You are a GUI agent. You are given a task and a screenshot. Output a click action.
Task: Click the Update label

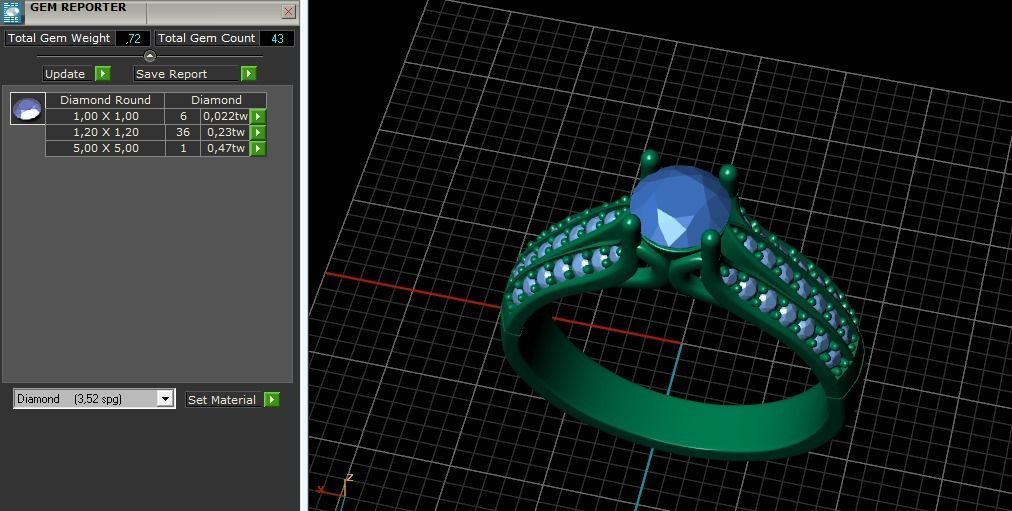(x=65, y=74)
